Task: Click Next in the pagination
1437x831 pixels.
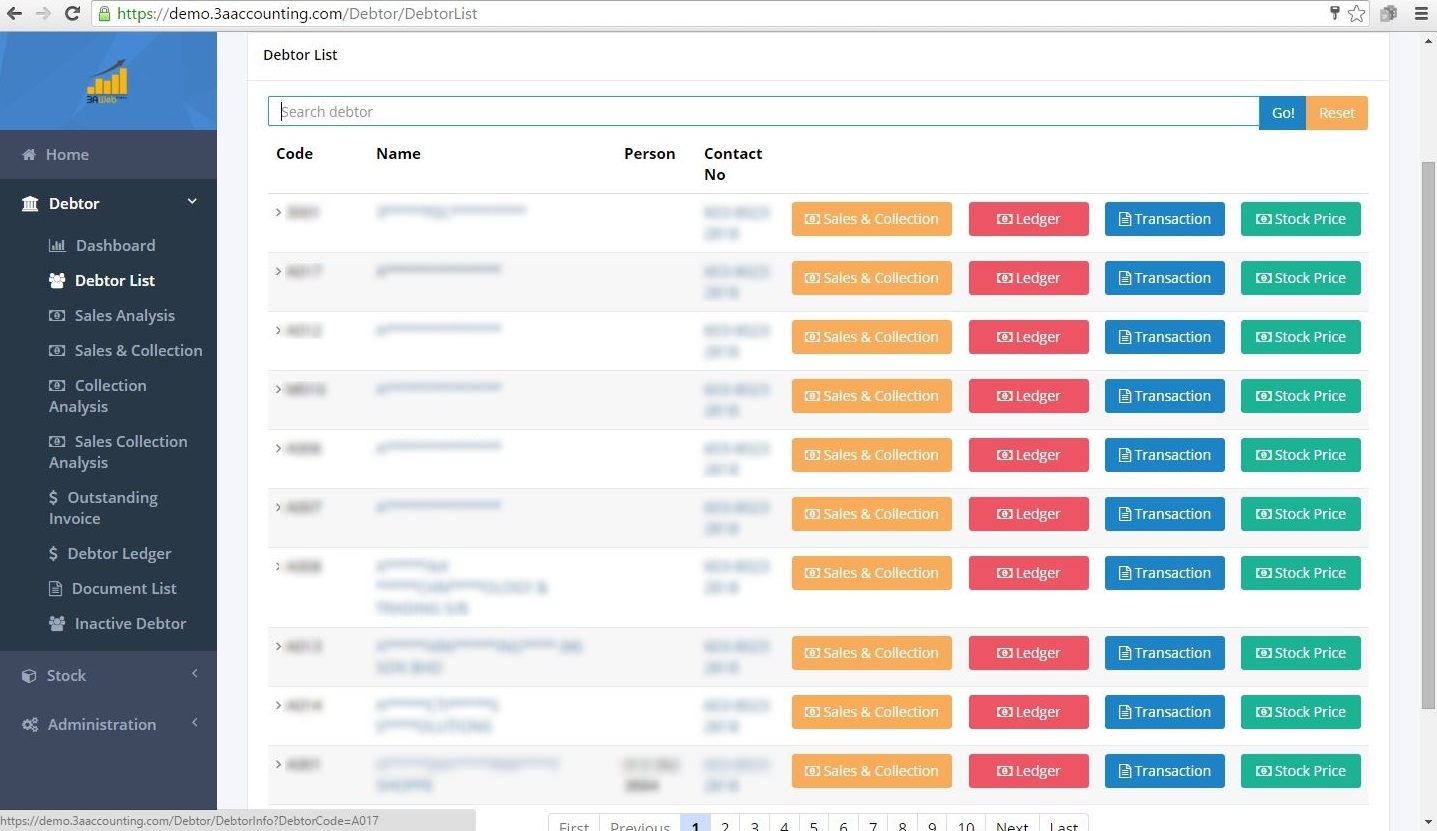Action: click(1012, 822)
